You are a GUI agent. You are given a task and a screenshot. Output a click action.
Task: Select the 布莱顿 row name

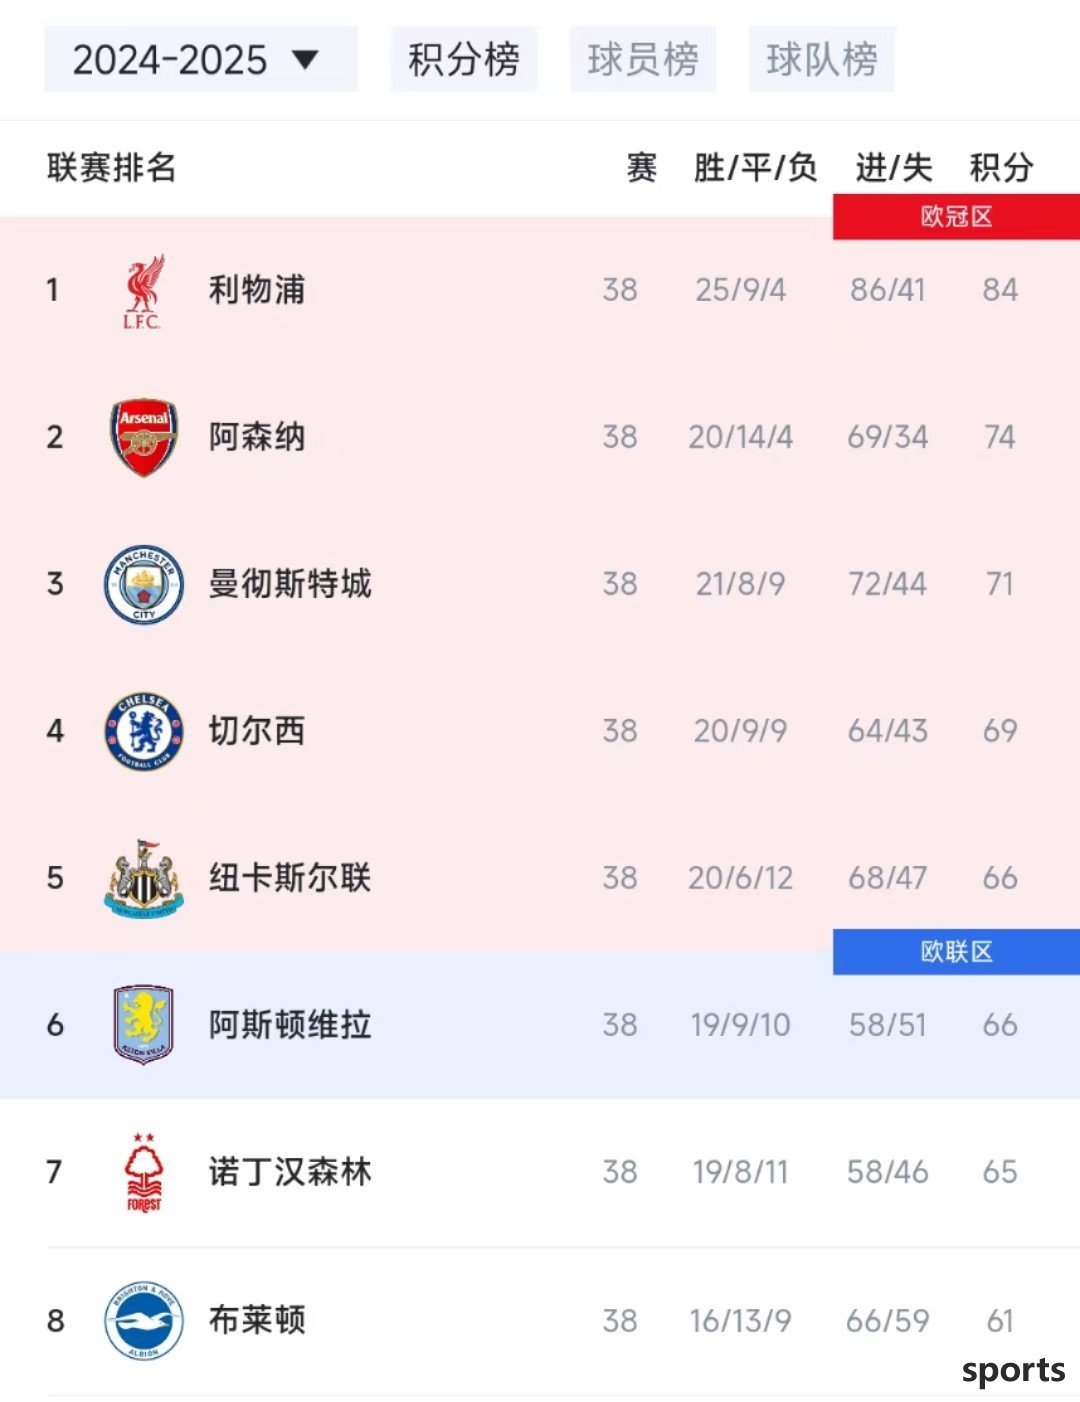click(x=257, y=1320)
